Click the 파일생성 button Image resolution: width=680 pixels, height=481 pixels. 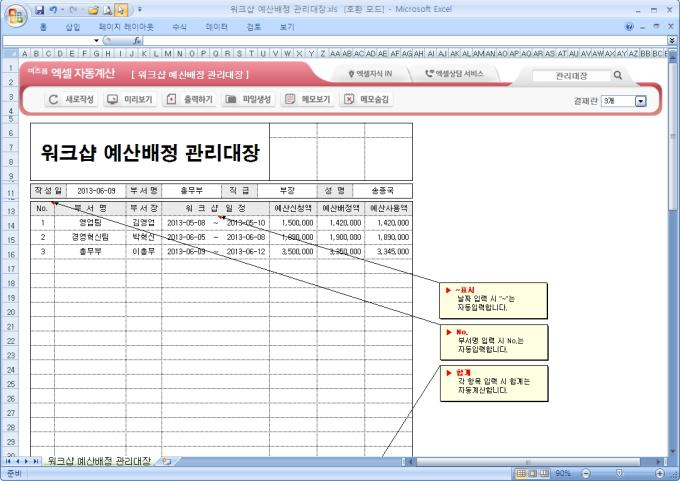click(x=248, y=99)
